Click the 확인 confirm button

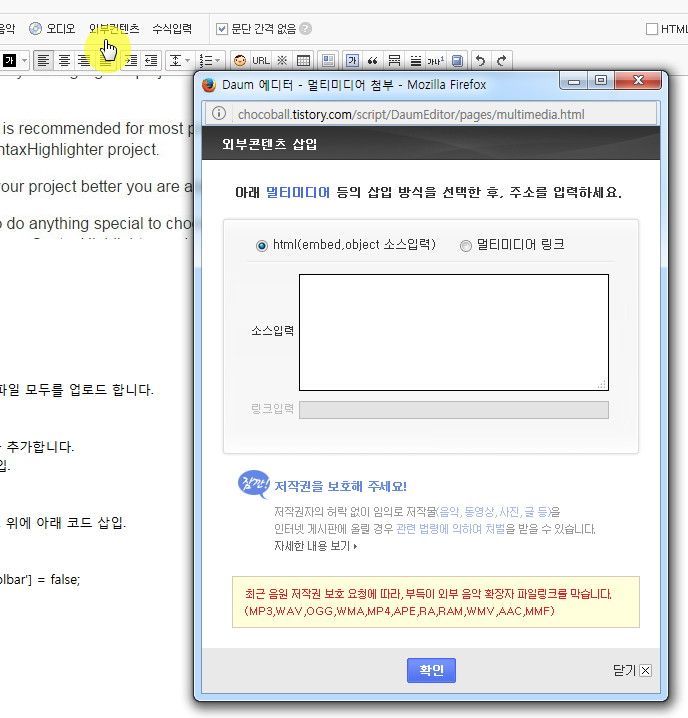pos(431,670)
